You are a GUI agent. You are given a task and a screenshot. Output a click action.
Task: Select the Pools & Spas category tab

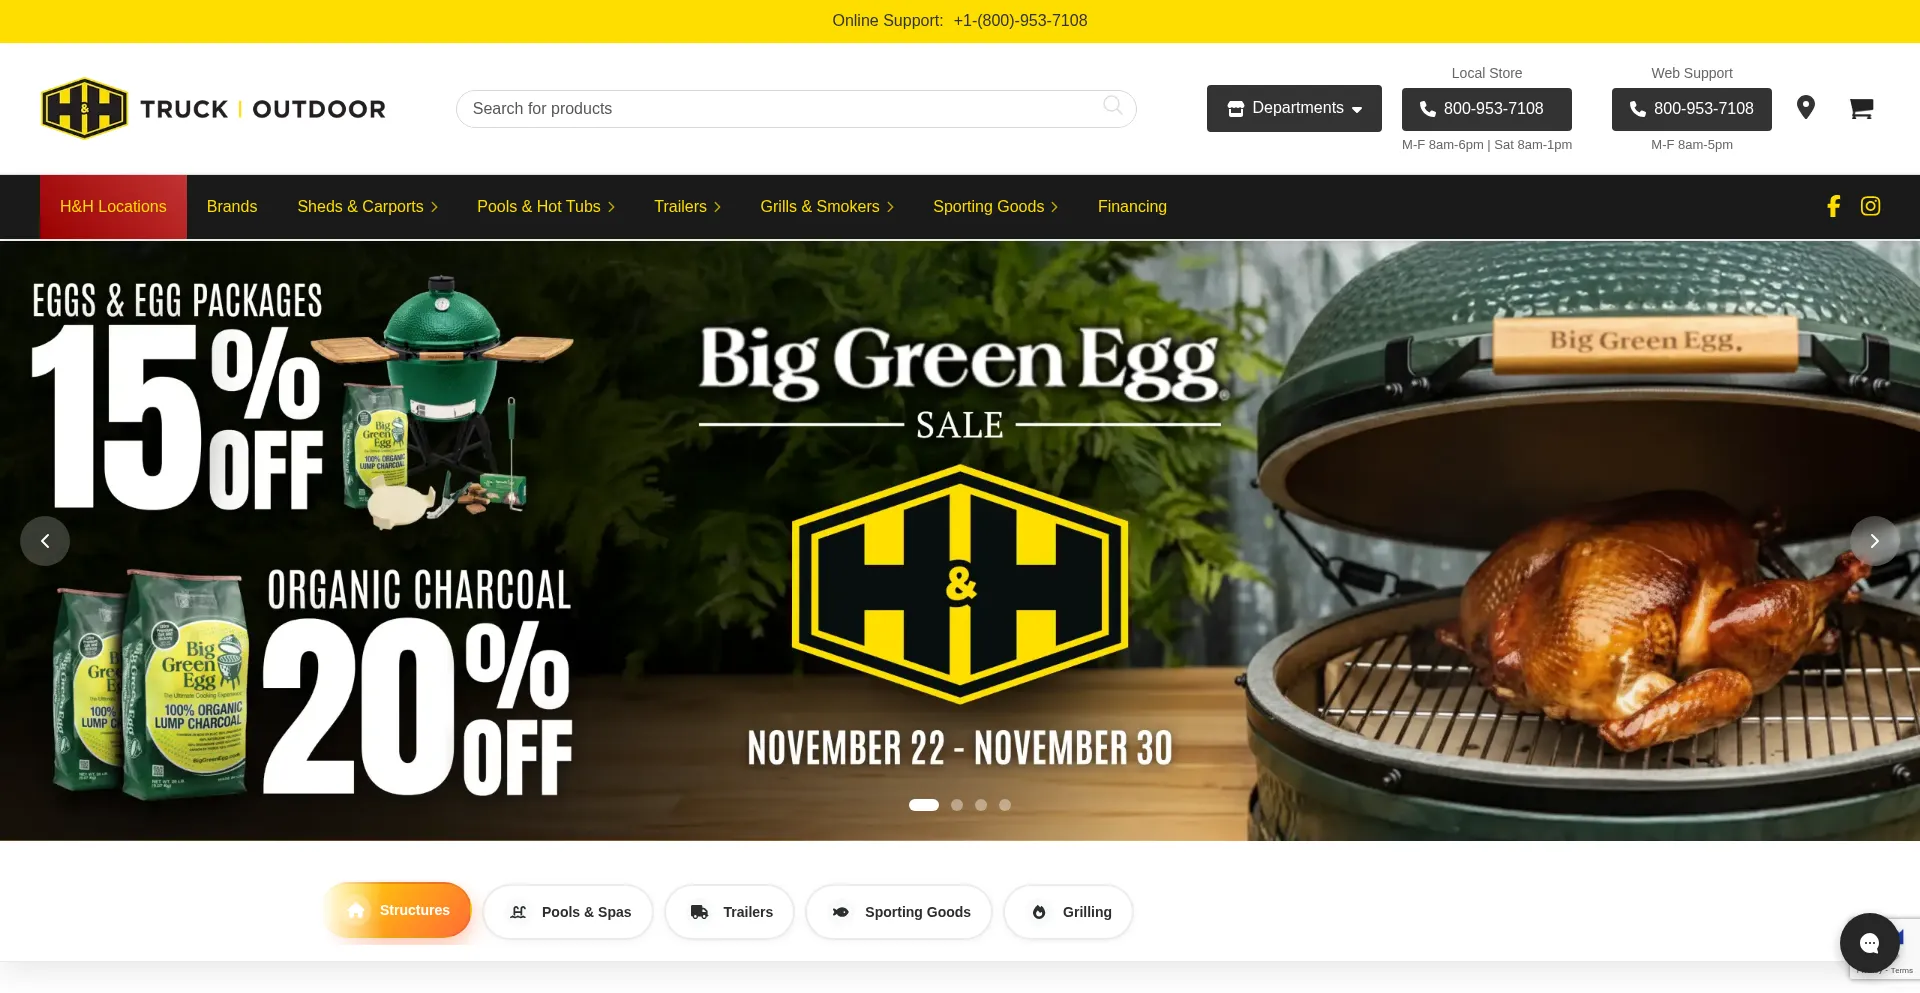point(568,912)
